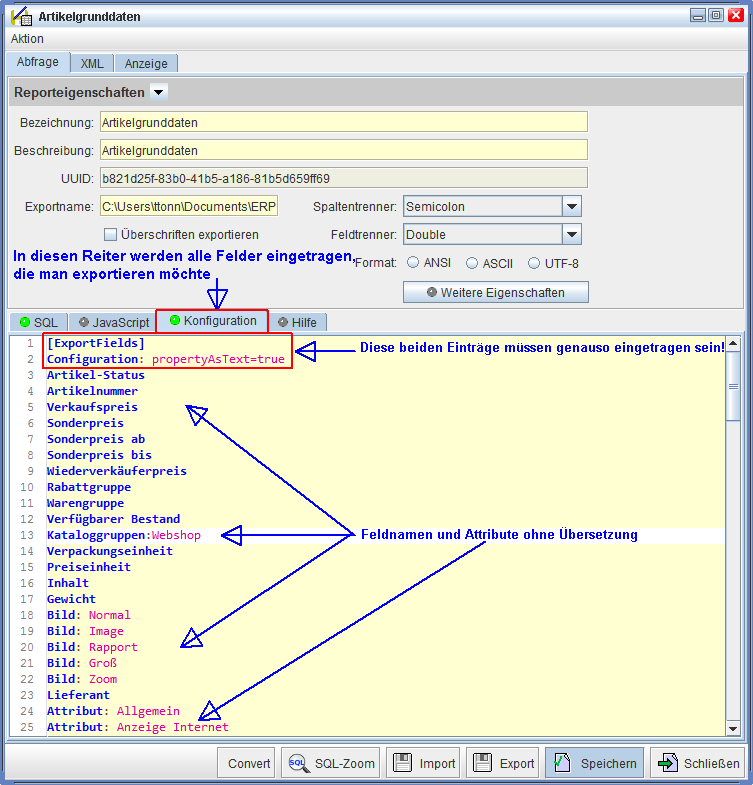
Task: Click the Speichern checkmark icon
Action: coord(560,763)
